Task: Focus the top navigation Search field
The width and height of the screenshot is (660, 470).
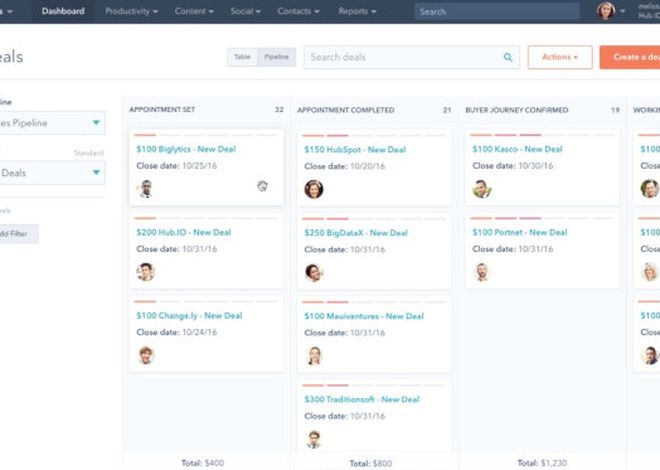Action: (497, 11)
